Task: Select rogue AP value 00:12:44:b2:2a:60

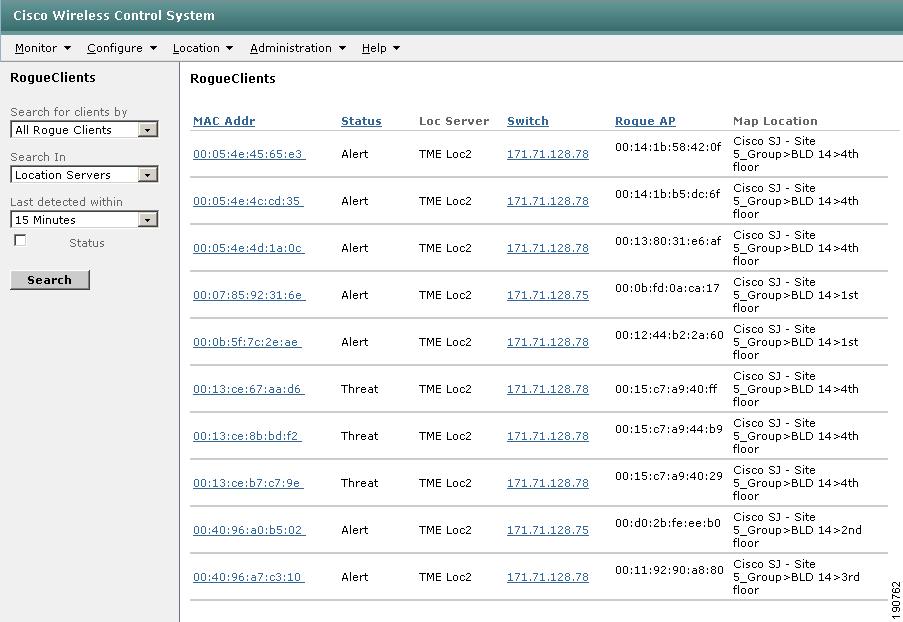Action: [669, 335]
